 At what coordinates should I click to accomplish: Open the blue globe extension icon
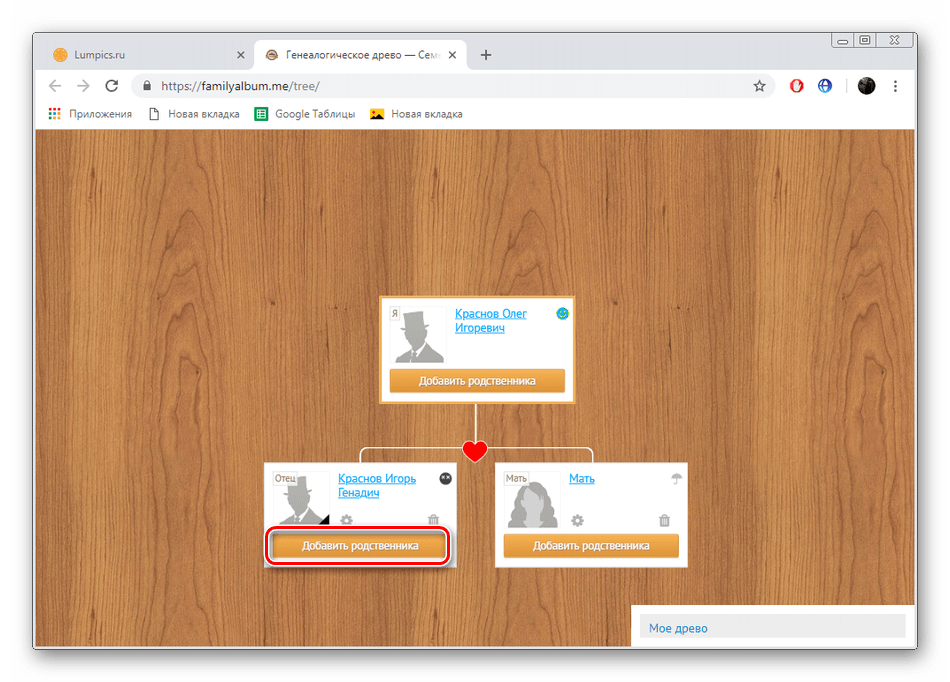click(825, 86)
